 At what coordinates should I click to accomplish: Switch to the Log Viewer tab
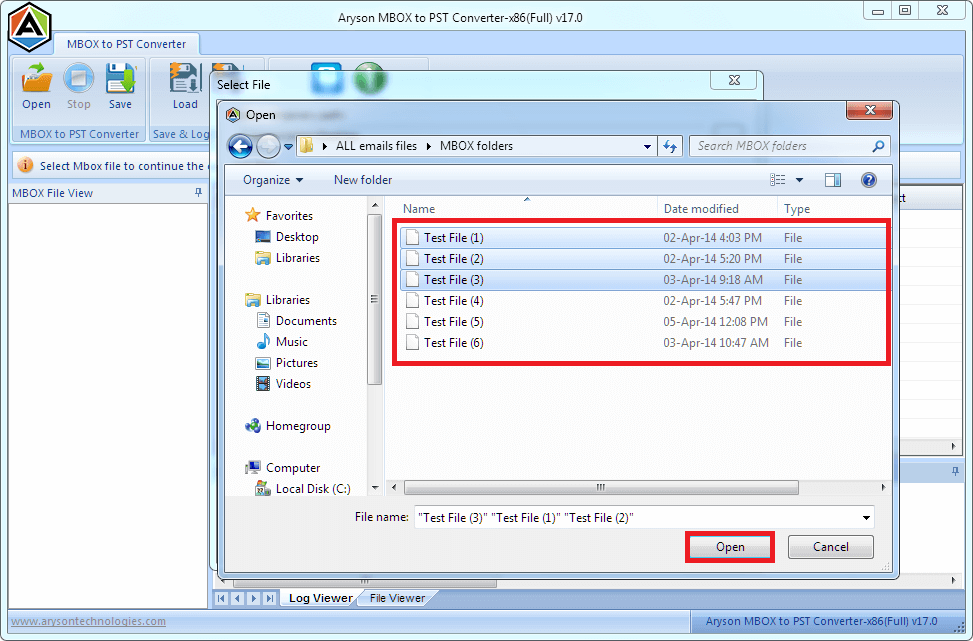[320, 598]
